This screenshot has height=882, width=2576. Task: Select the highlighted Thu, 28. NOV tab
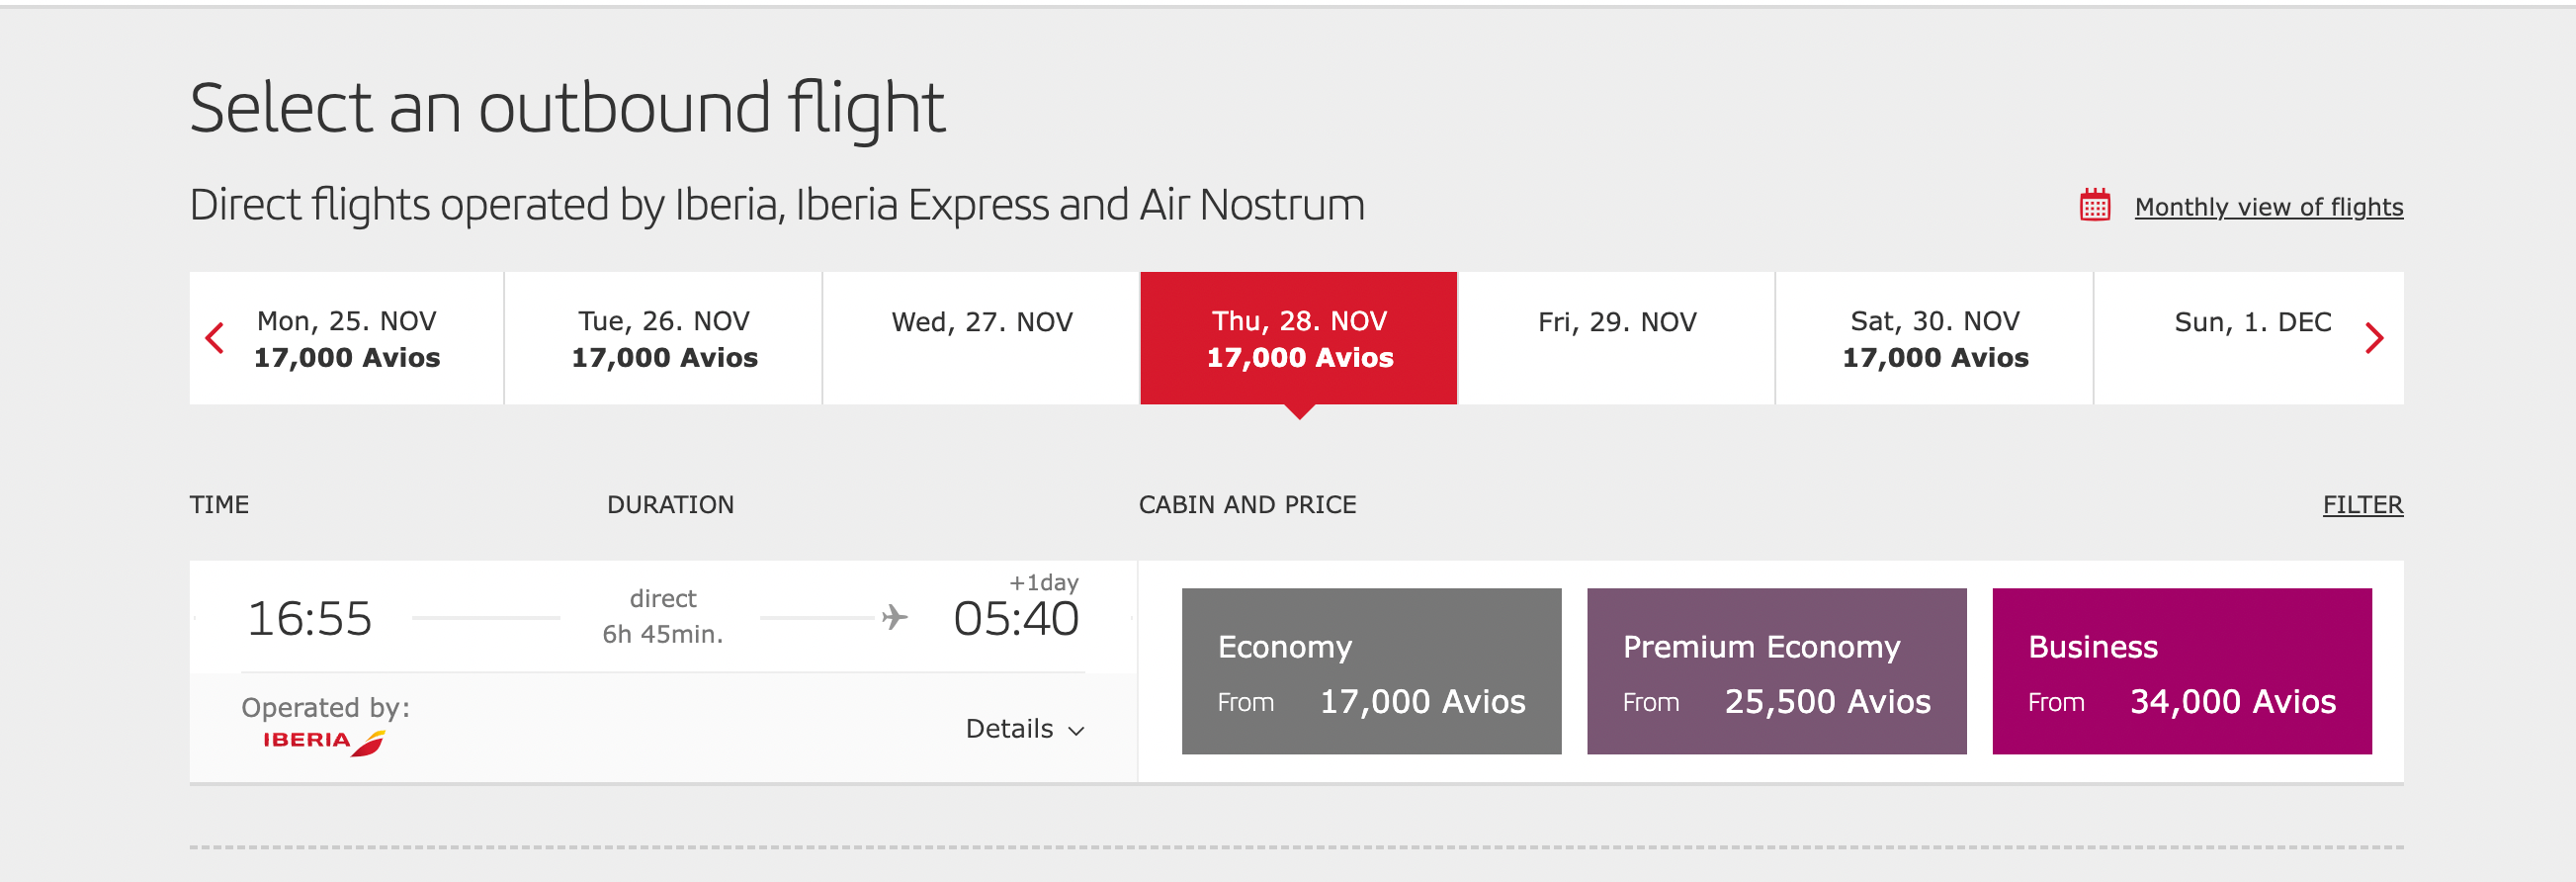tap(1299, 339)
